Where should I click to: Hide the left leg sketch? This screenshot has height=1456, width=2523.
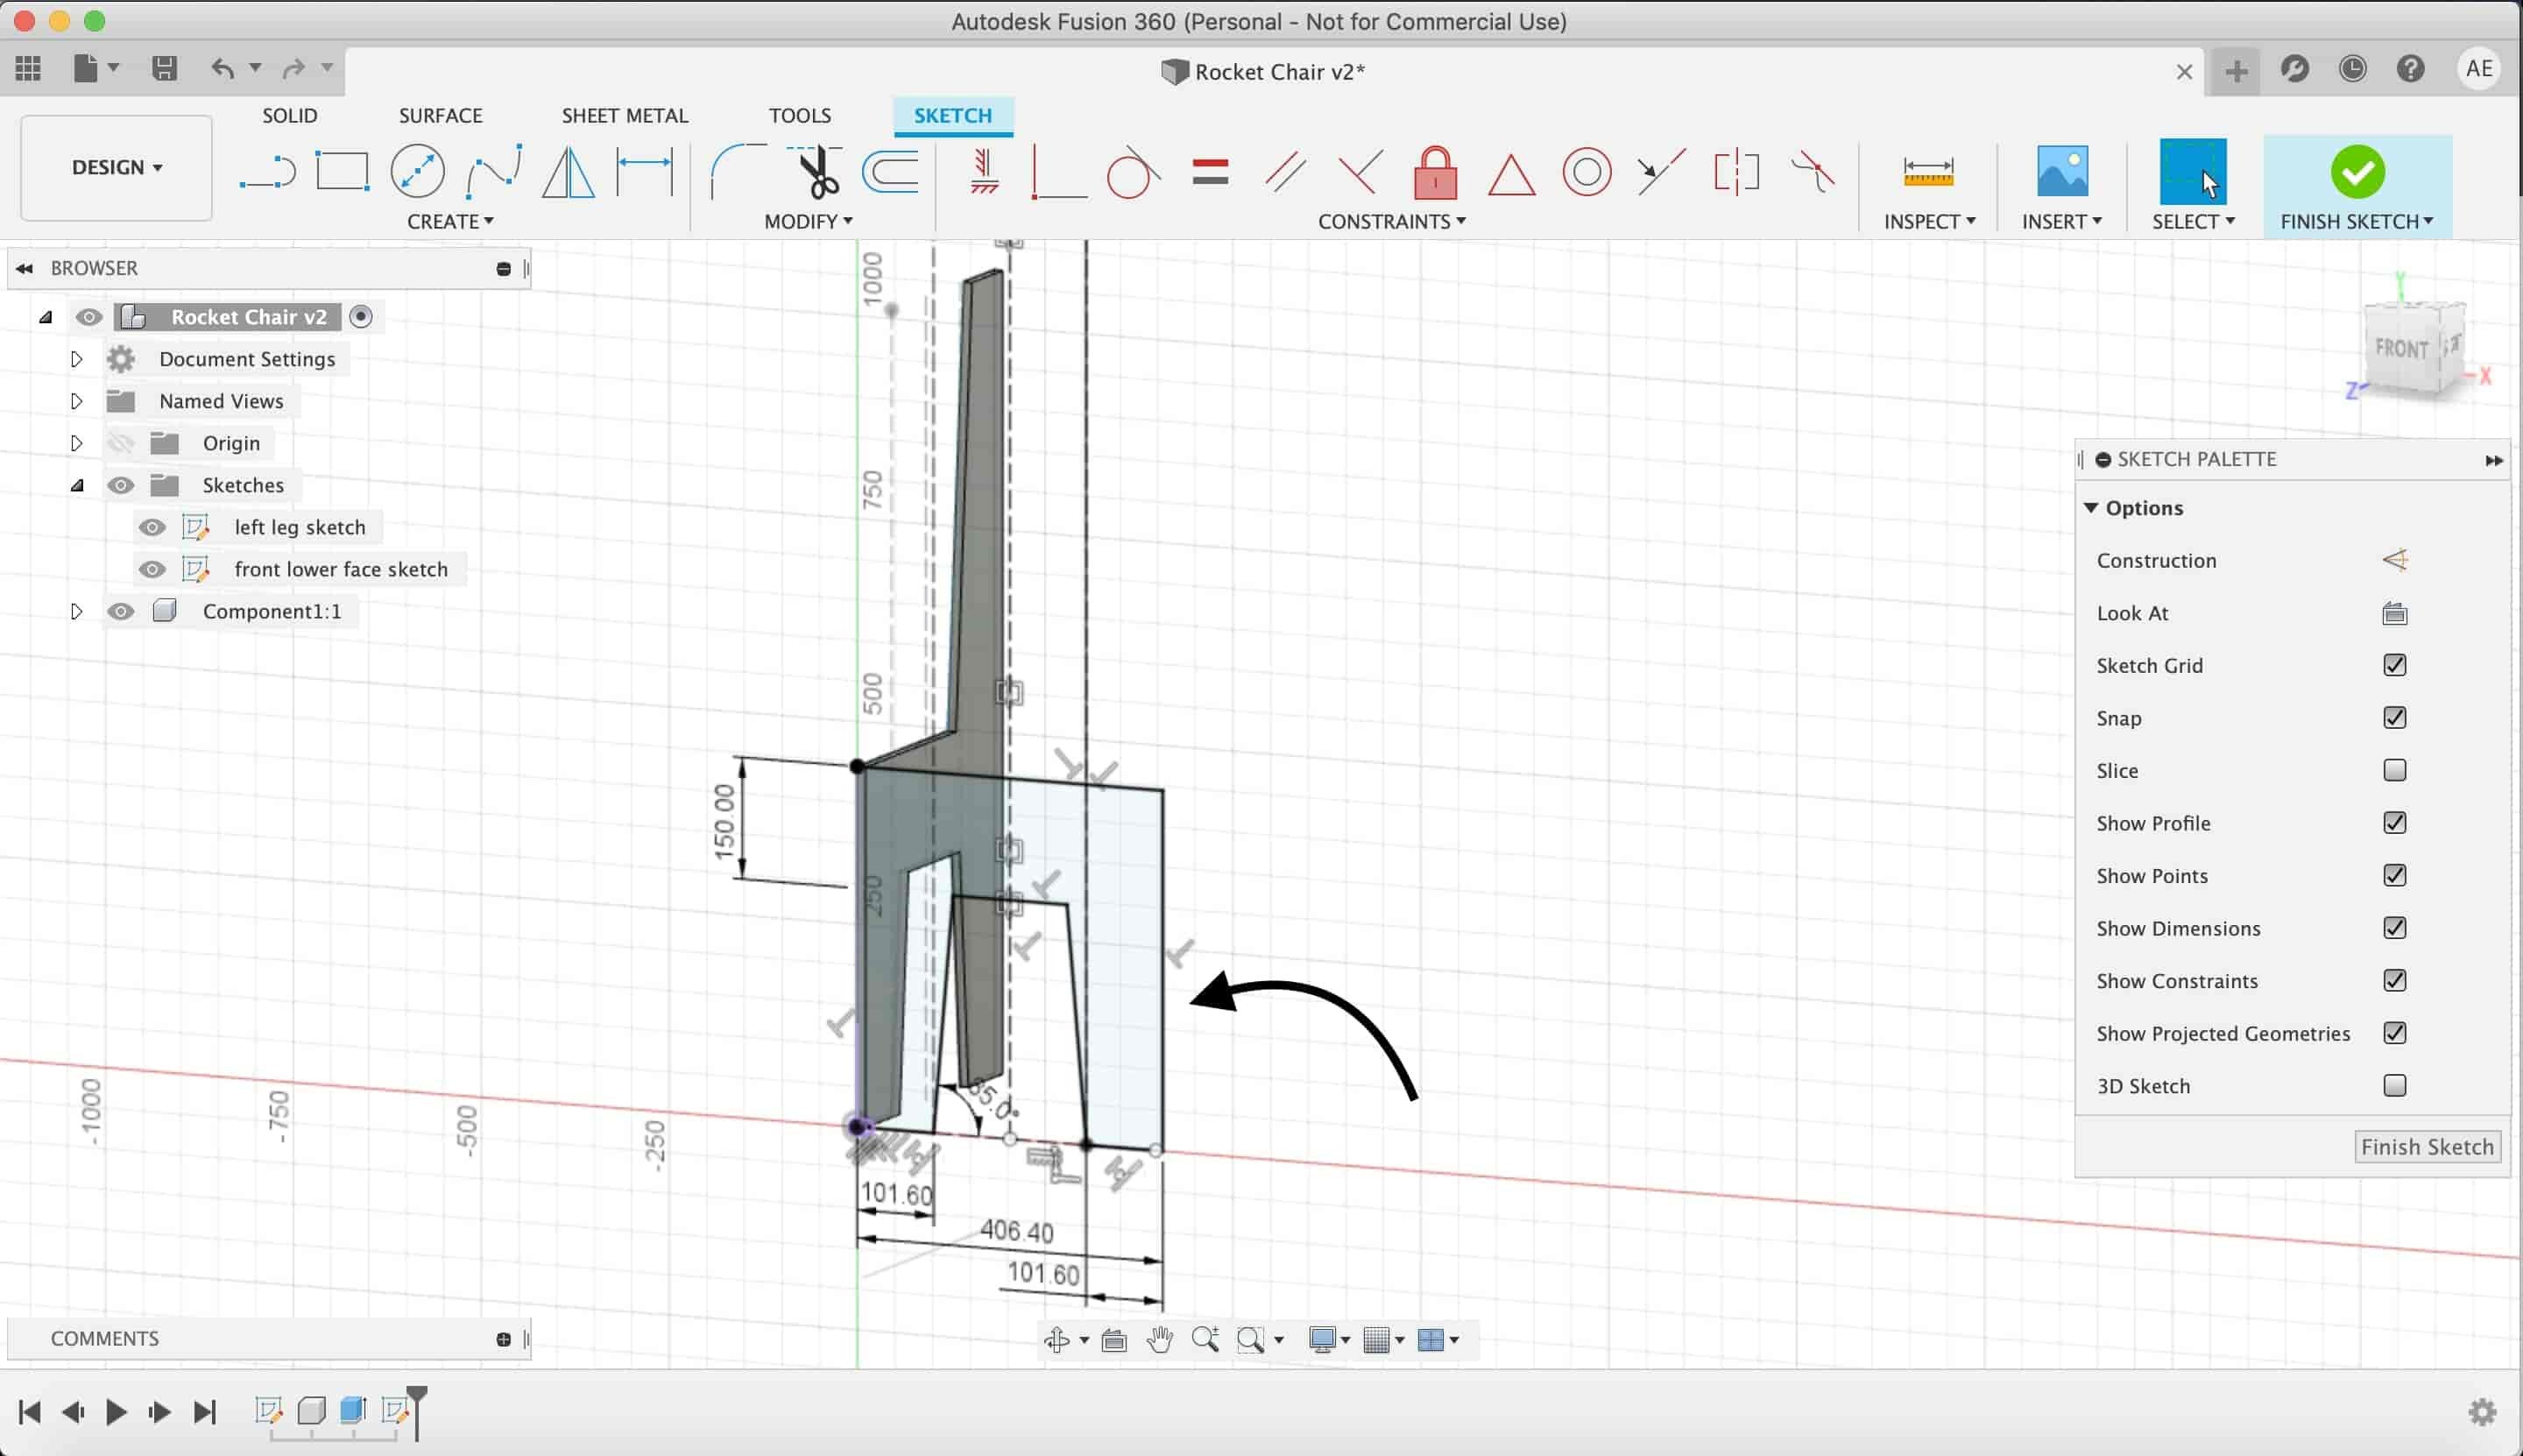tap(152, 527)
